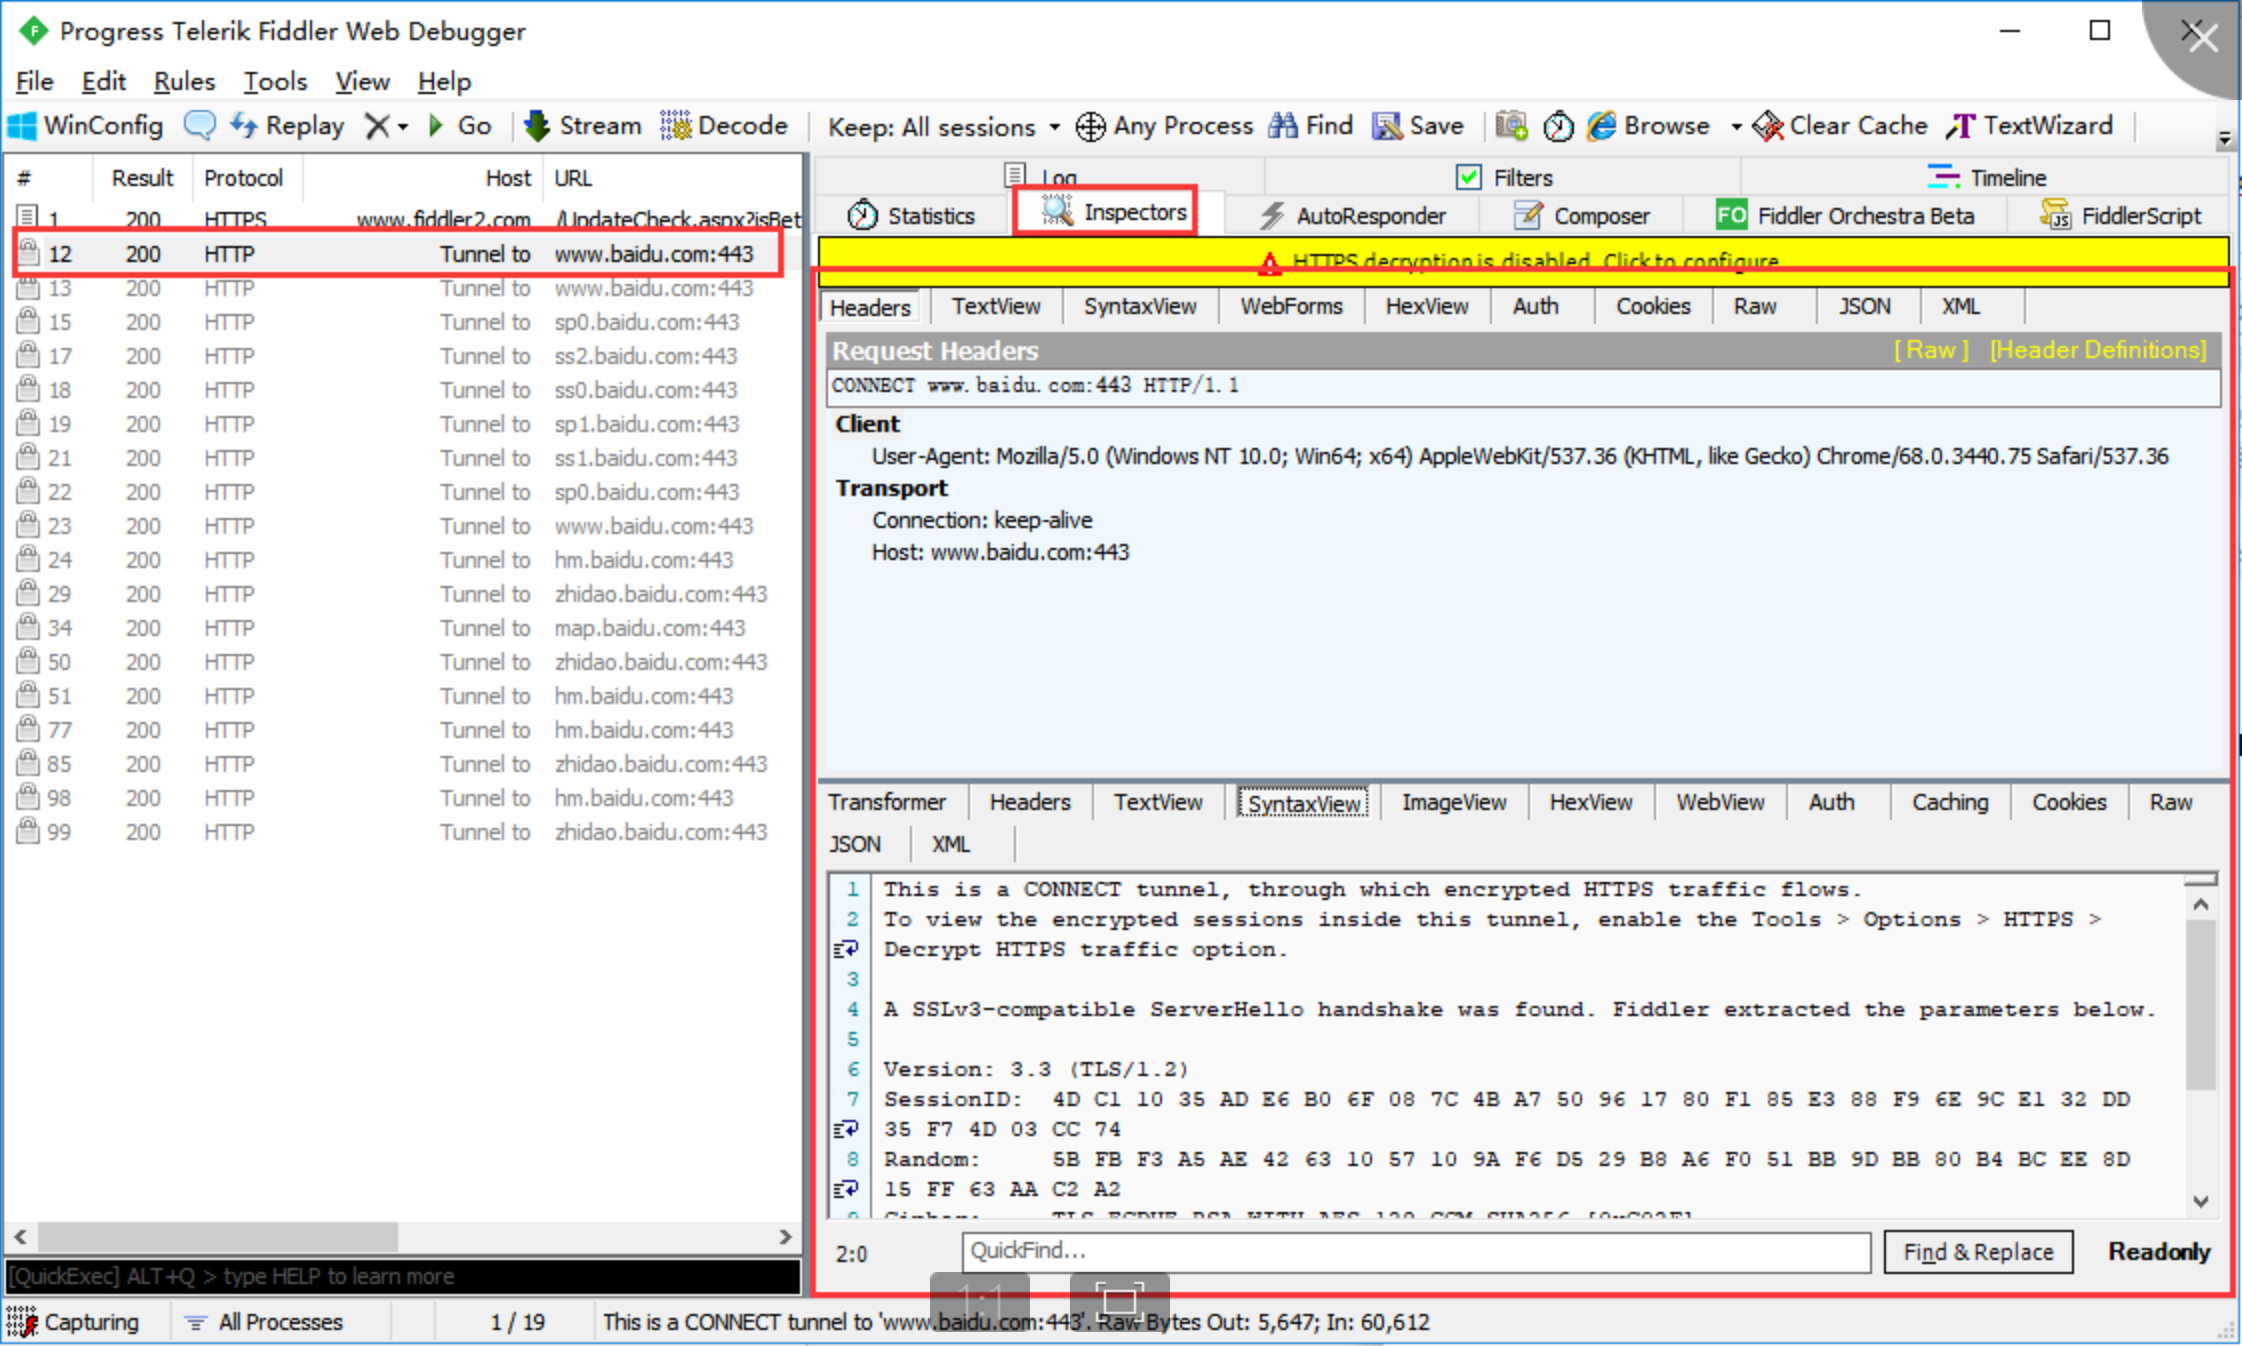
Task: Click the WinConfig button
Action: click(88, 125)
